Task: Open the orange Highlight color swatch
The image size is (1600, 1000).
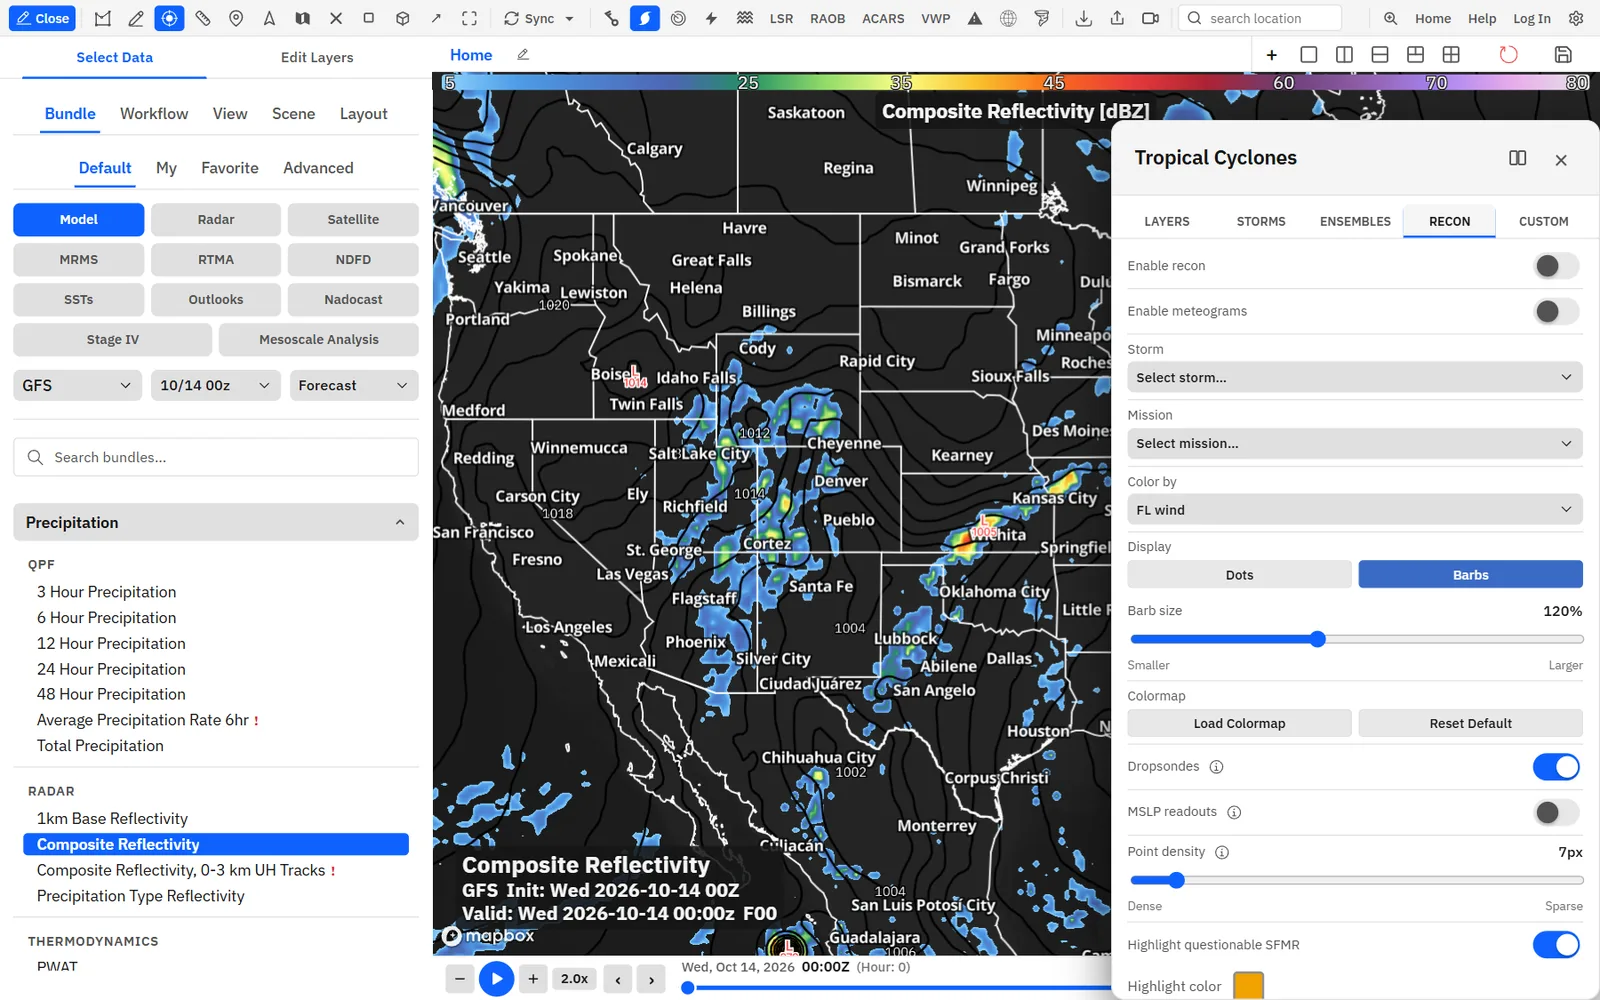Action: point(1248,985)
